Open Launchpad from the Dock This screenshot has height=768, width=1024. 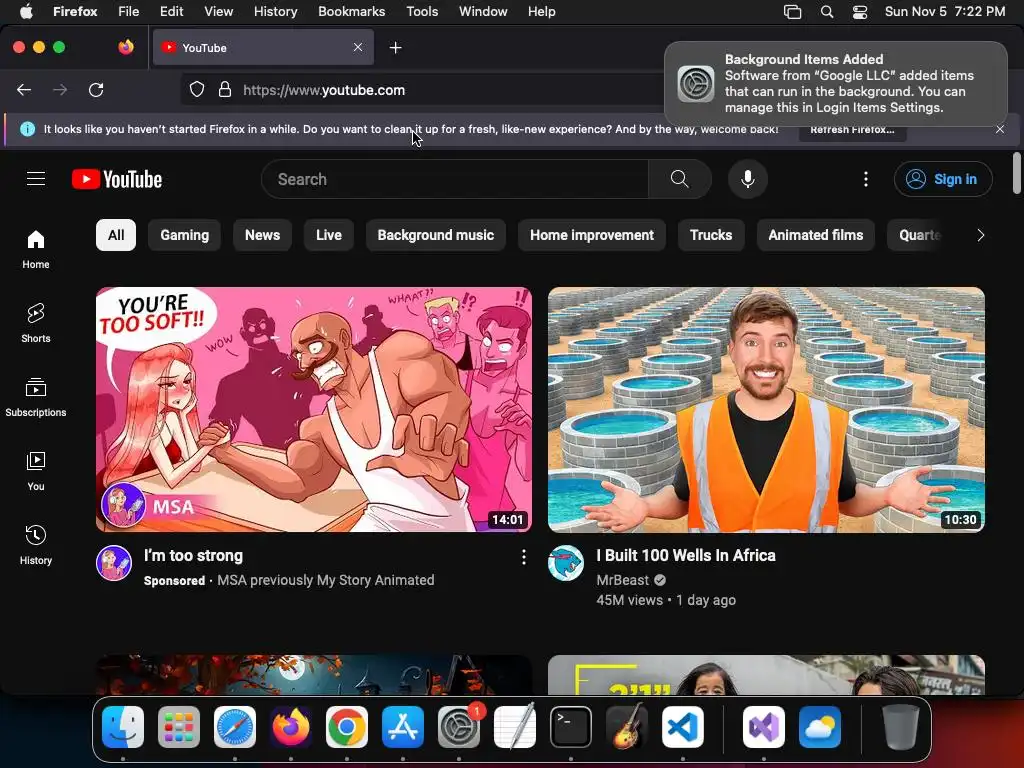(179, 727)
